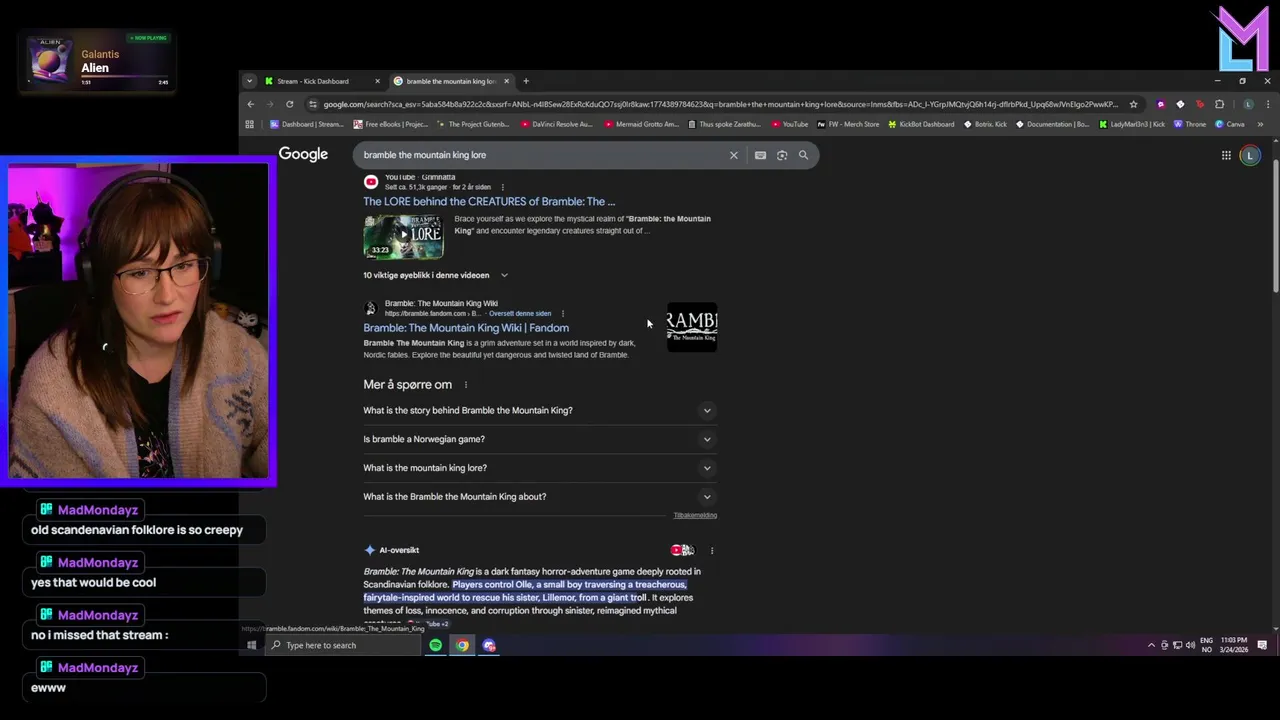Open the YouTube bookmark in bookmarks bar
The height and width of the screenshot is (720, 1280).
pyautogui.click(x=789, y=124)
